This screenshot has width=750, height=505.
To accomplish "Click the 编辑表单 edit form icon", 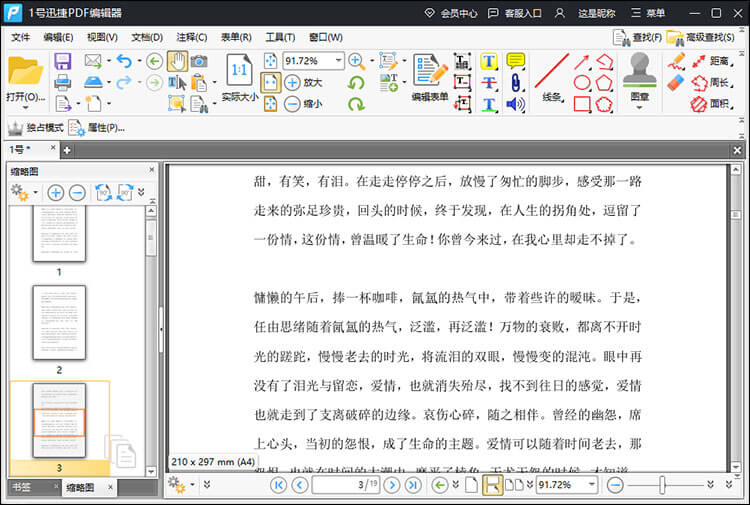I will pyautogui.click(x=430, y=77).
